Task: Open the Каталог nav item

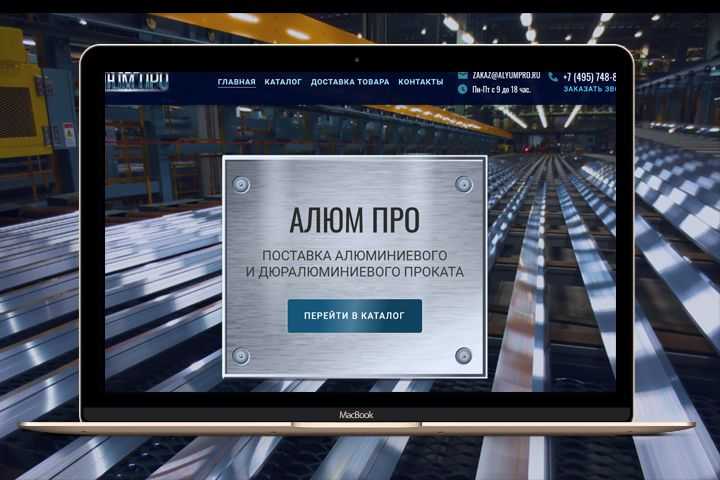Action: (283, 82)
